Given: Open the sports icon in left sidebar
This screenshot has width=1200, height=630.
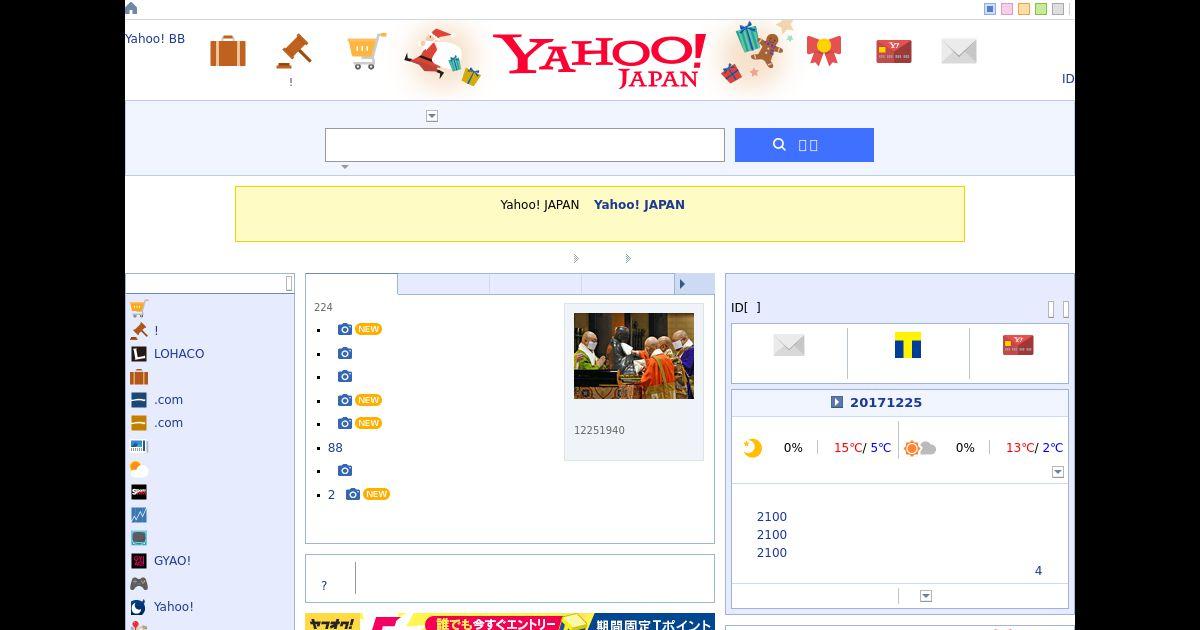Looking at the screenshot, I should (x=139, y=492).
